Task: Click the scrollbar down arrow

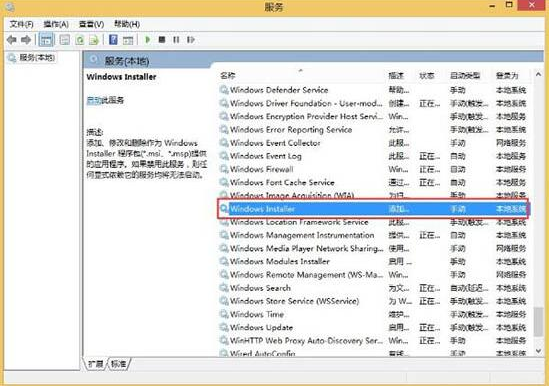Action: [x=538, y=351]
